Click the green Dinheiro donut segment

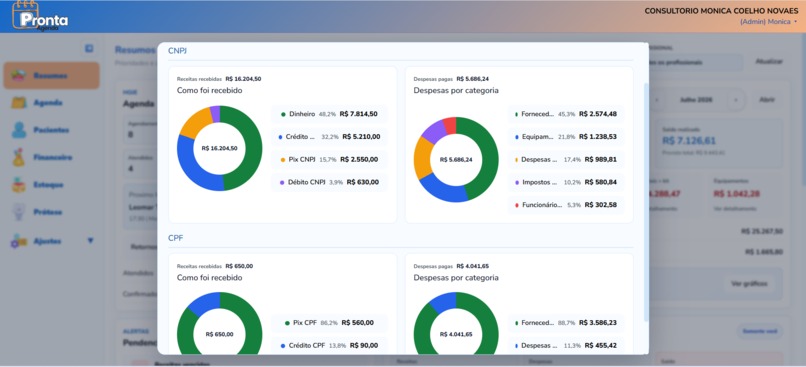tap(254, 148)
